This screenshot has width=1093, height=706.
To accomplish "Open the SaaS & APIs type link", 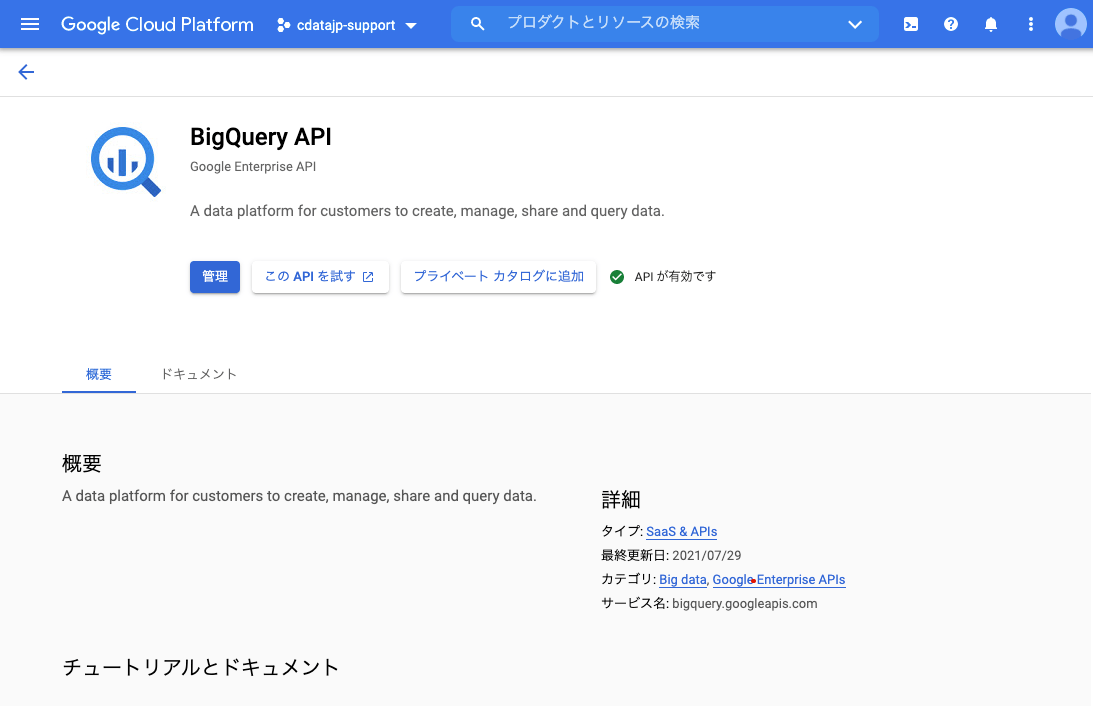I will click(x=682, y=532).
